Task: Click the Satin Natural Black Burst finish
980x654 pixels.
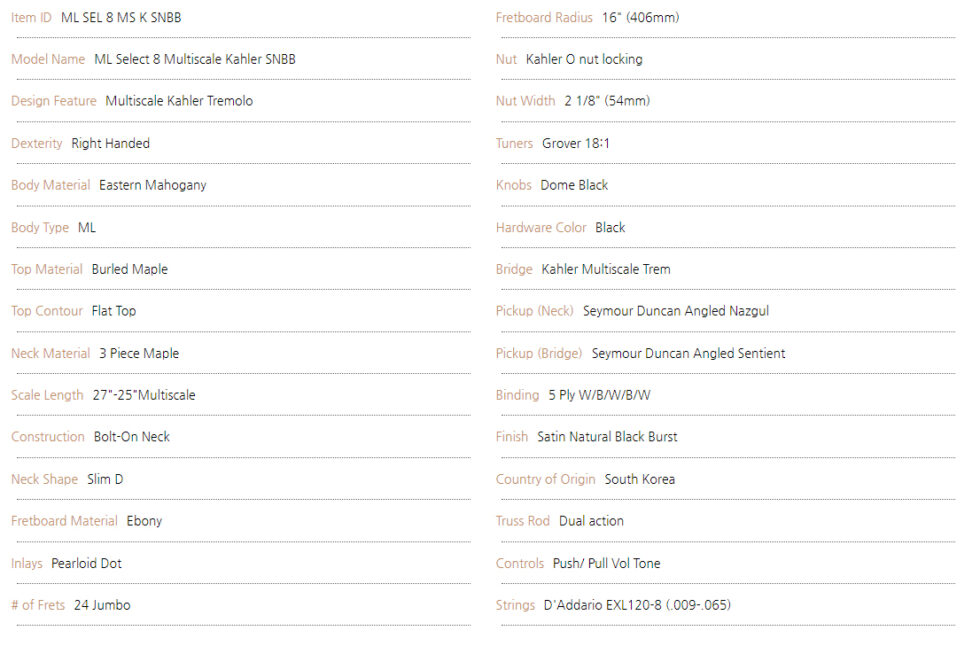Action: pyautogui.click(x=607, y=437)
